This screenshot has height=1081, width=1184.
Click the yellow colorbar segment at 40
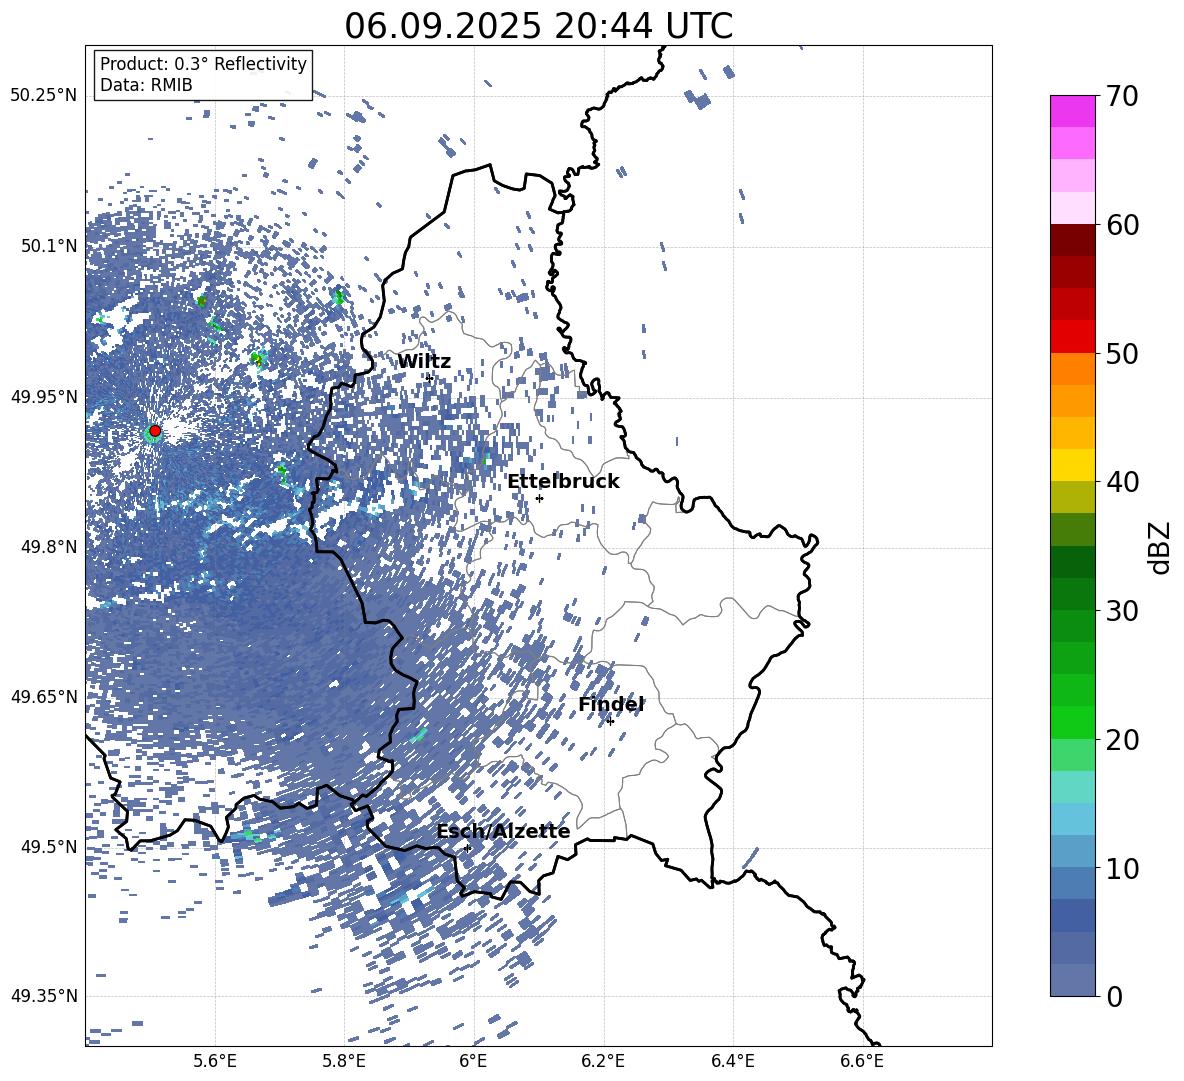coord(1072,465)
